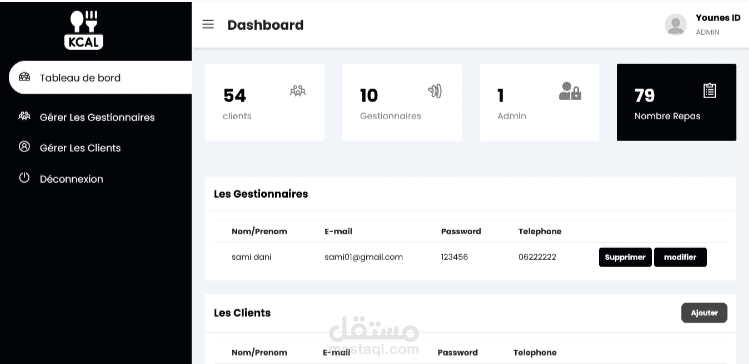Click the Admin card lock icon
Viewport: 749px width, 364px height.
570,91
